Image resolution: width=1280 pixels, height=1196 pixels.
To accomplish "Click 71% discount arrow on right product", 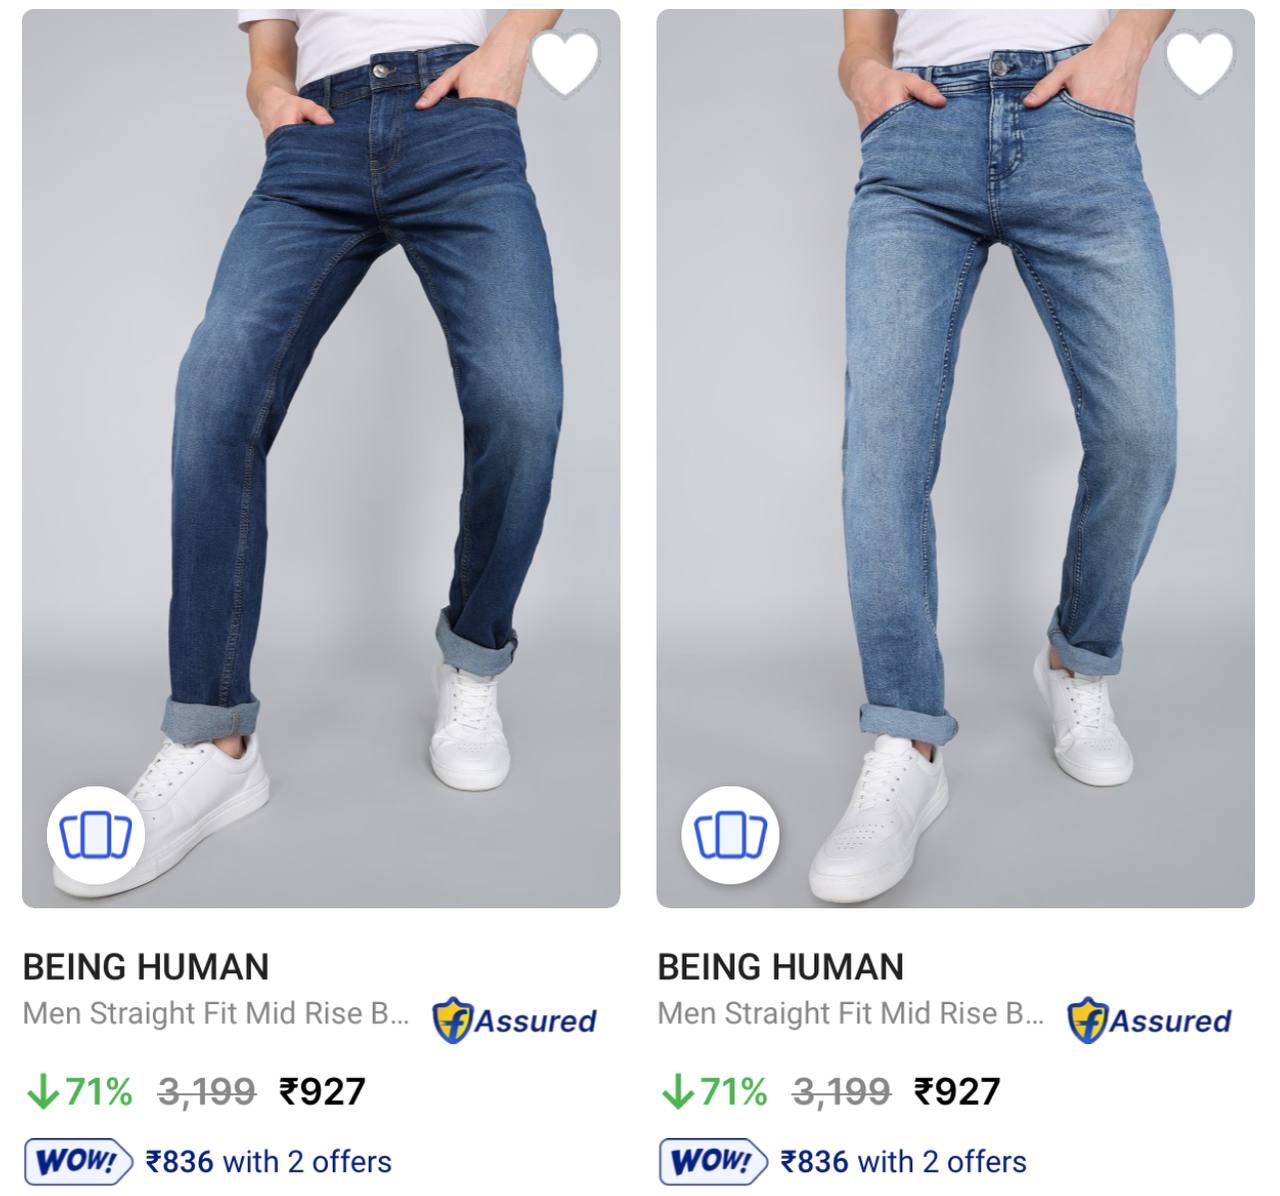I will pyautogui.click(x=677, y=1091).
